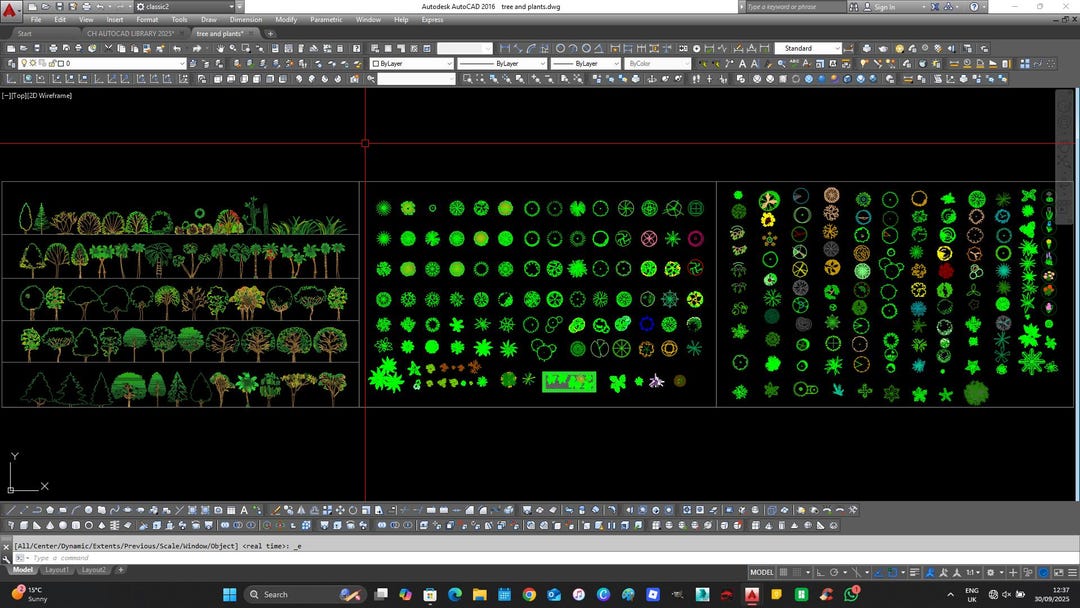Toggle Polar tracking in the status bar
This screenshot has width=1080, height=608.
click(x=834, y=572)
